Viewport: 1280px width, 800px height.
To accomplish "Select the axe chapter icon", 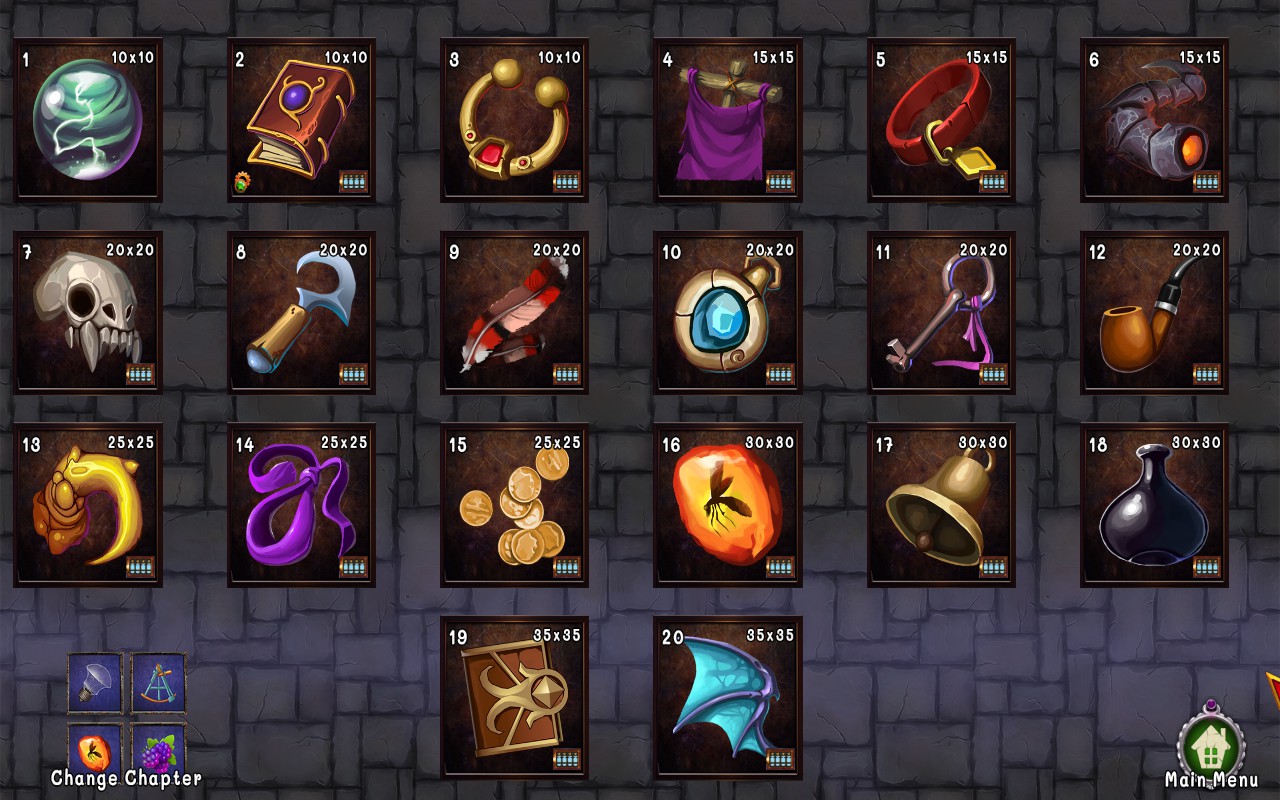I will coord(95,682).
